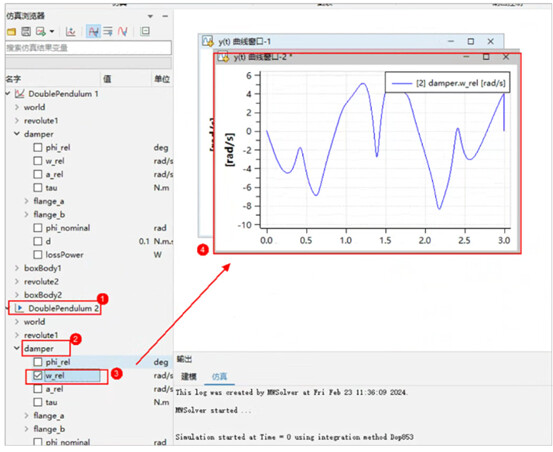Toggle the highlighted curve window icon
This screenshot has height=452, width=553.
click(93, 32)
